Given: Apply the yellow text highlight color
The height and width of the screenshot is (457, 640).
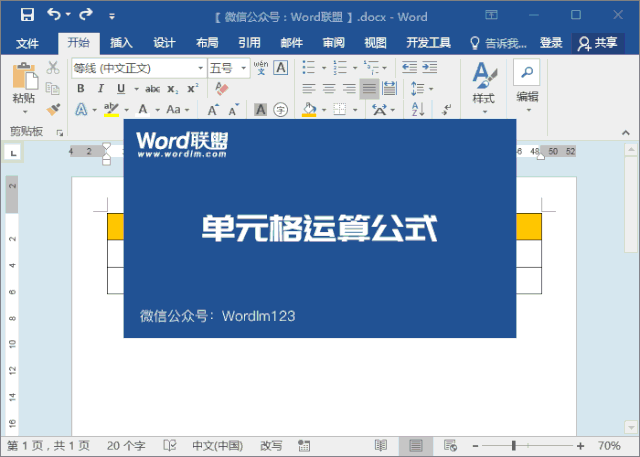Looking at the screenshot, I should coord(111,109).
